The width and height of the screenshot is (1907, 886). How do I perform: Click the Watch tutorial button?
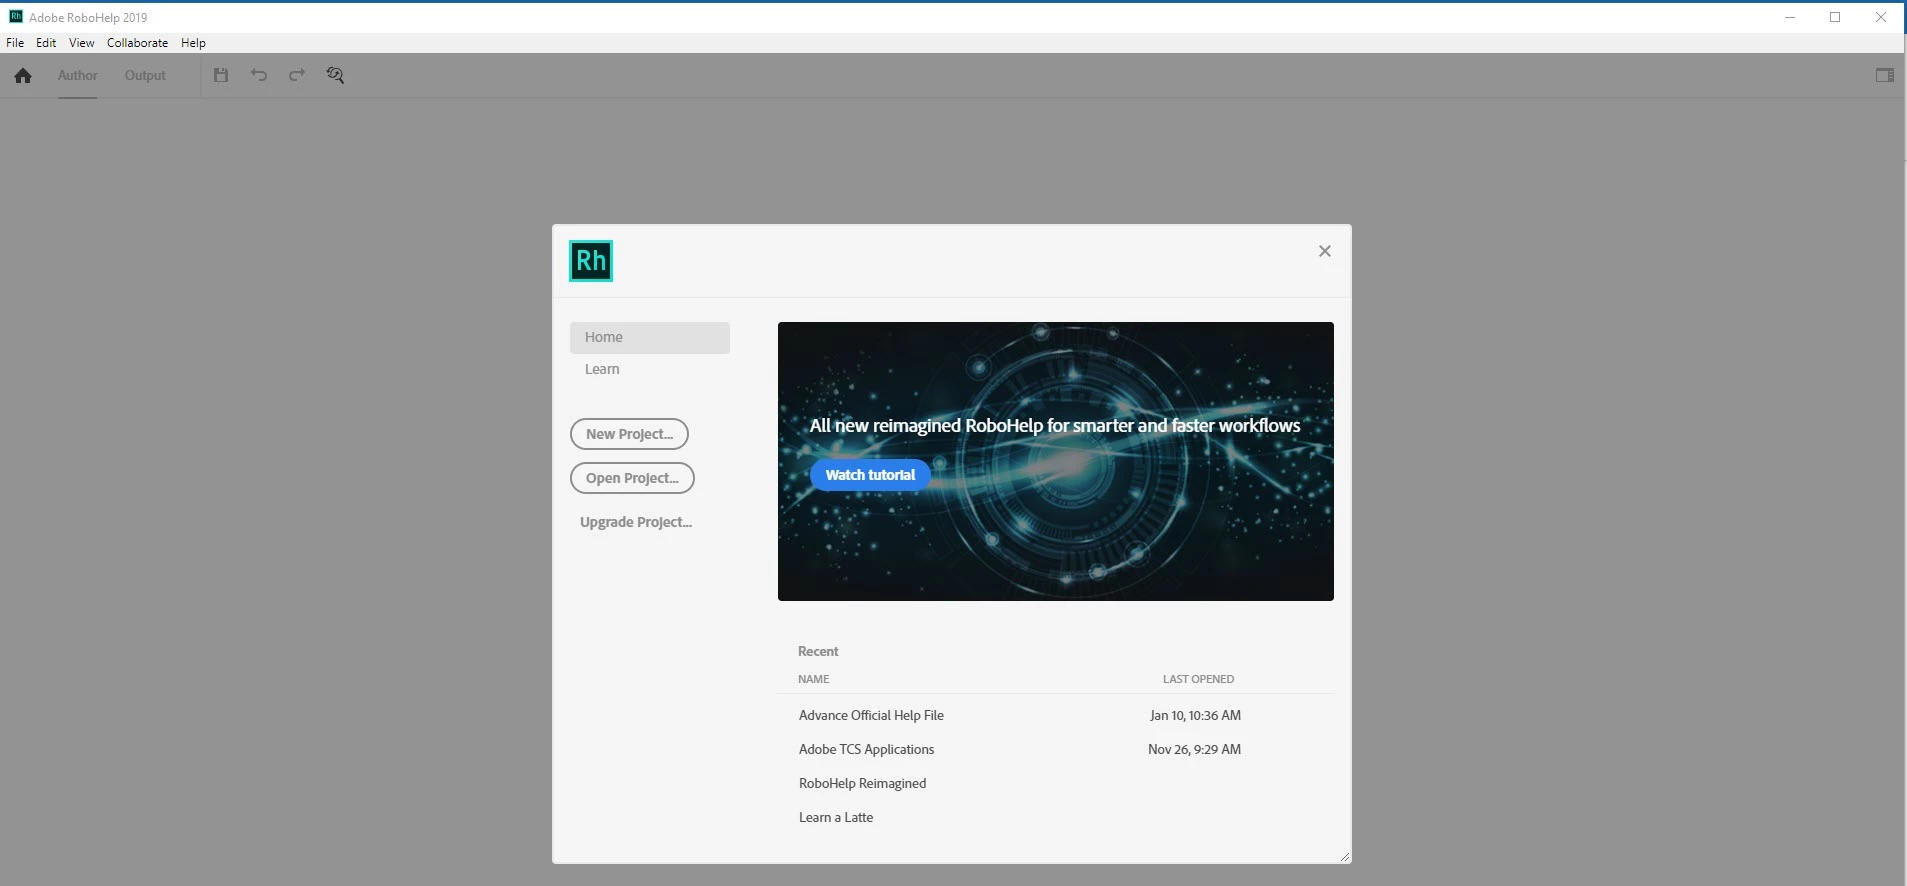[870, 475]
